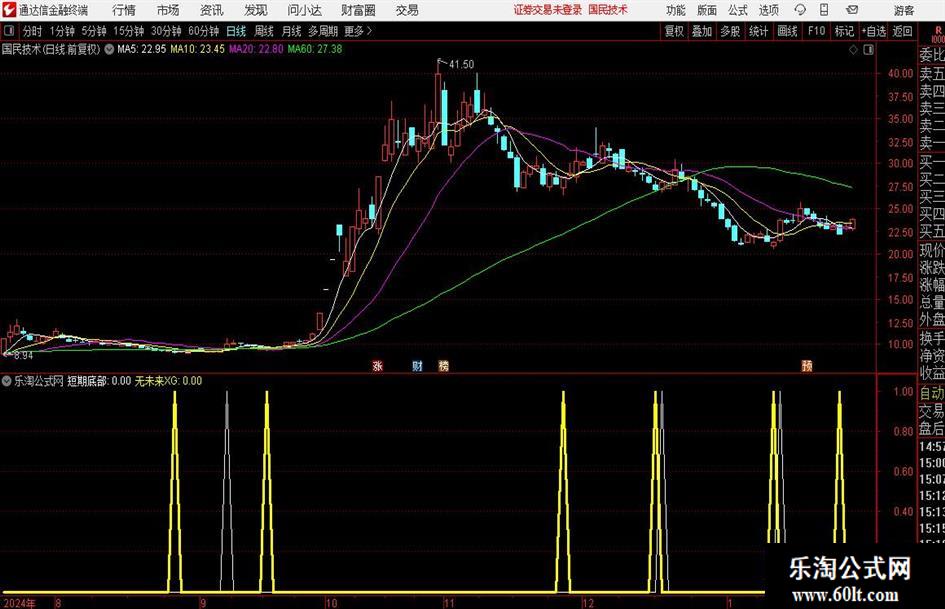Open the 交易 menu
Viewport: 945px width, 609px height.
[x=407, y=10]
